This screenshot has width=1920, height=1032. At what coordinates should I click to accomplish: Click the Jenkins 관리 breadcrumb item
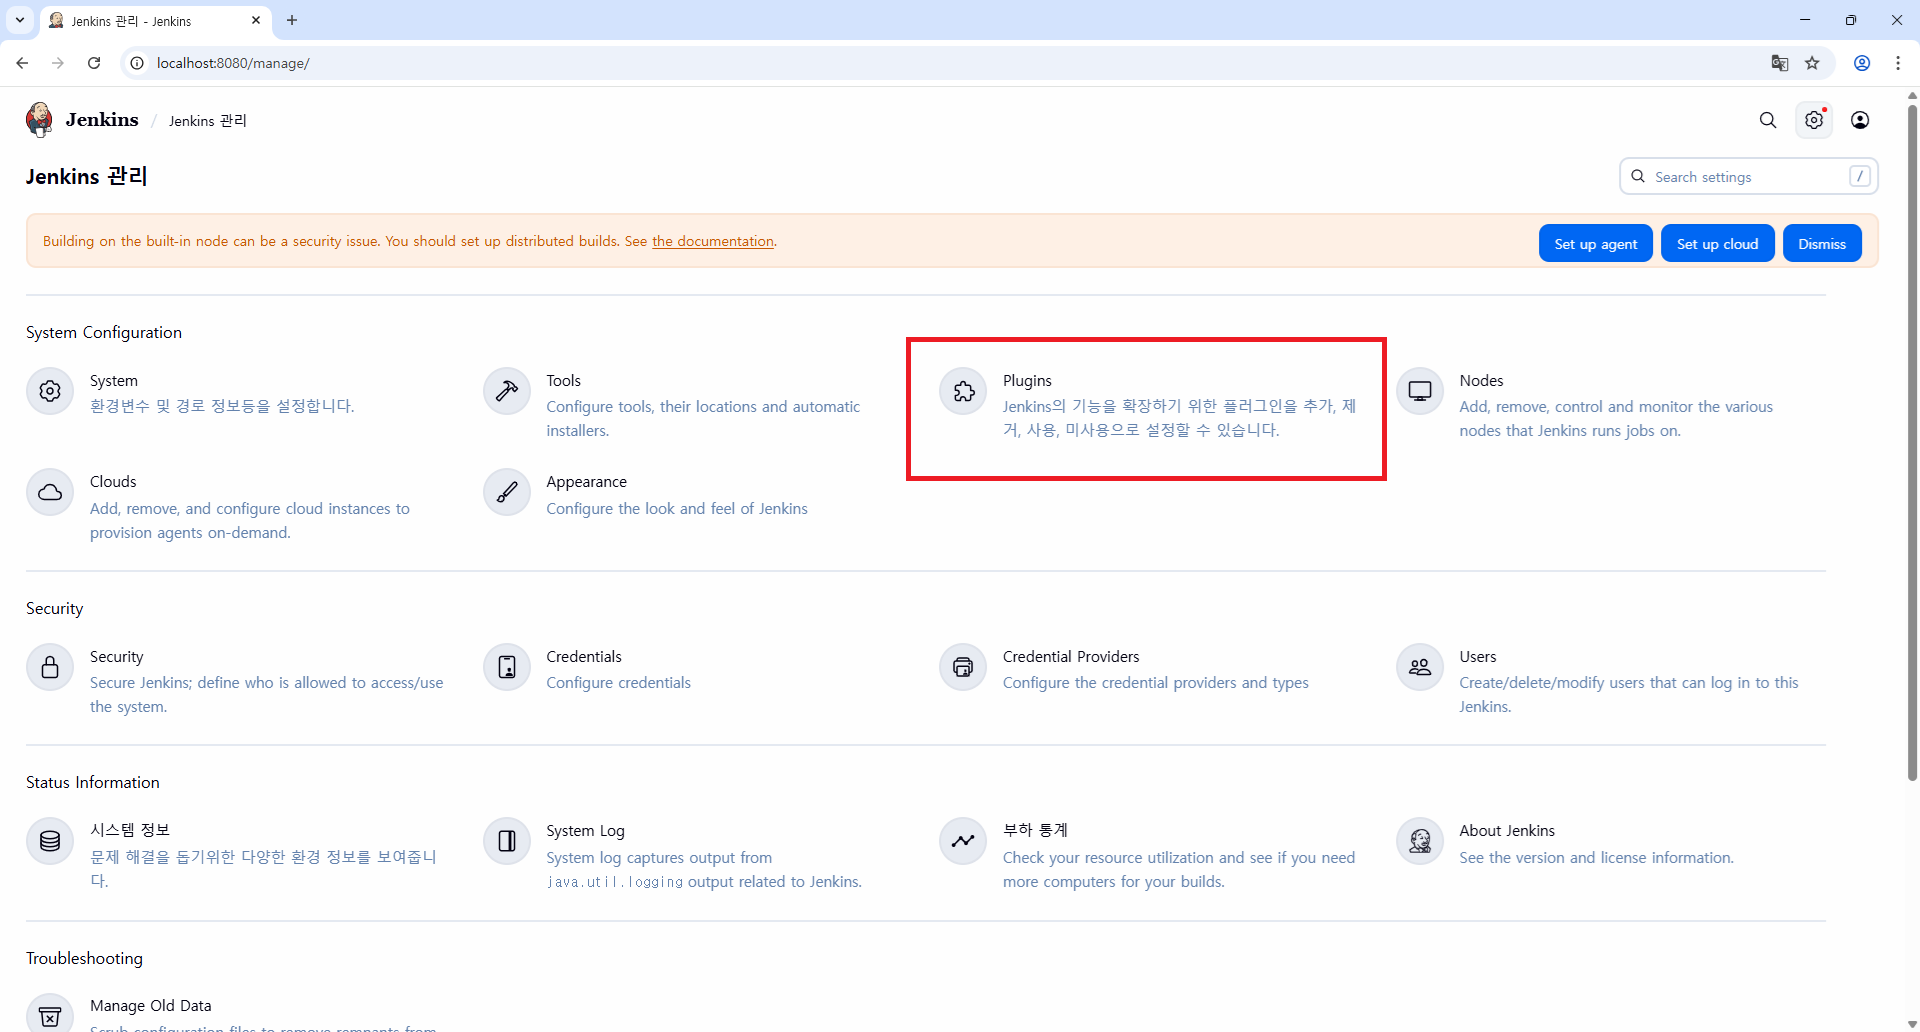click(208, 121)
